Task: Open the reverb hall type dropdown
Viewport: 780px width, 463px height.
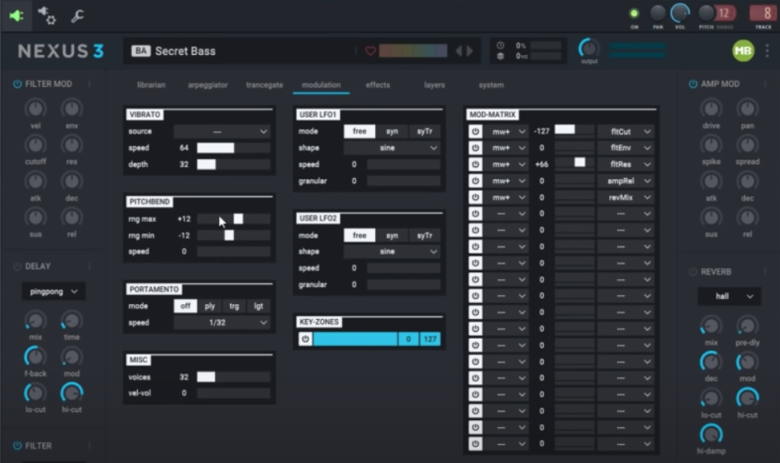Action: (729, 296)
